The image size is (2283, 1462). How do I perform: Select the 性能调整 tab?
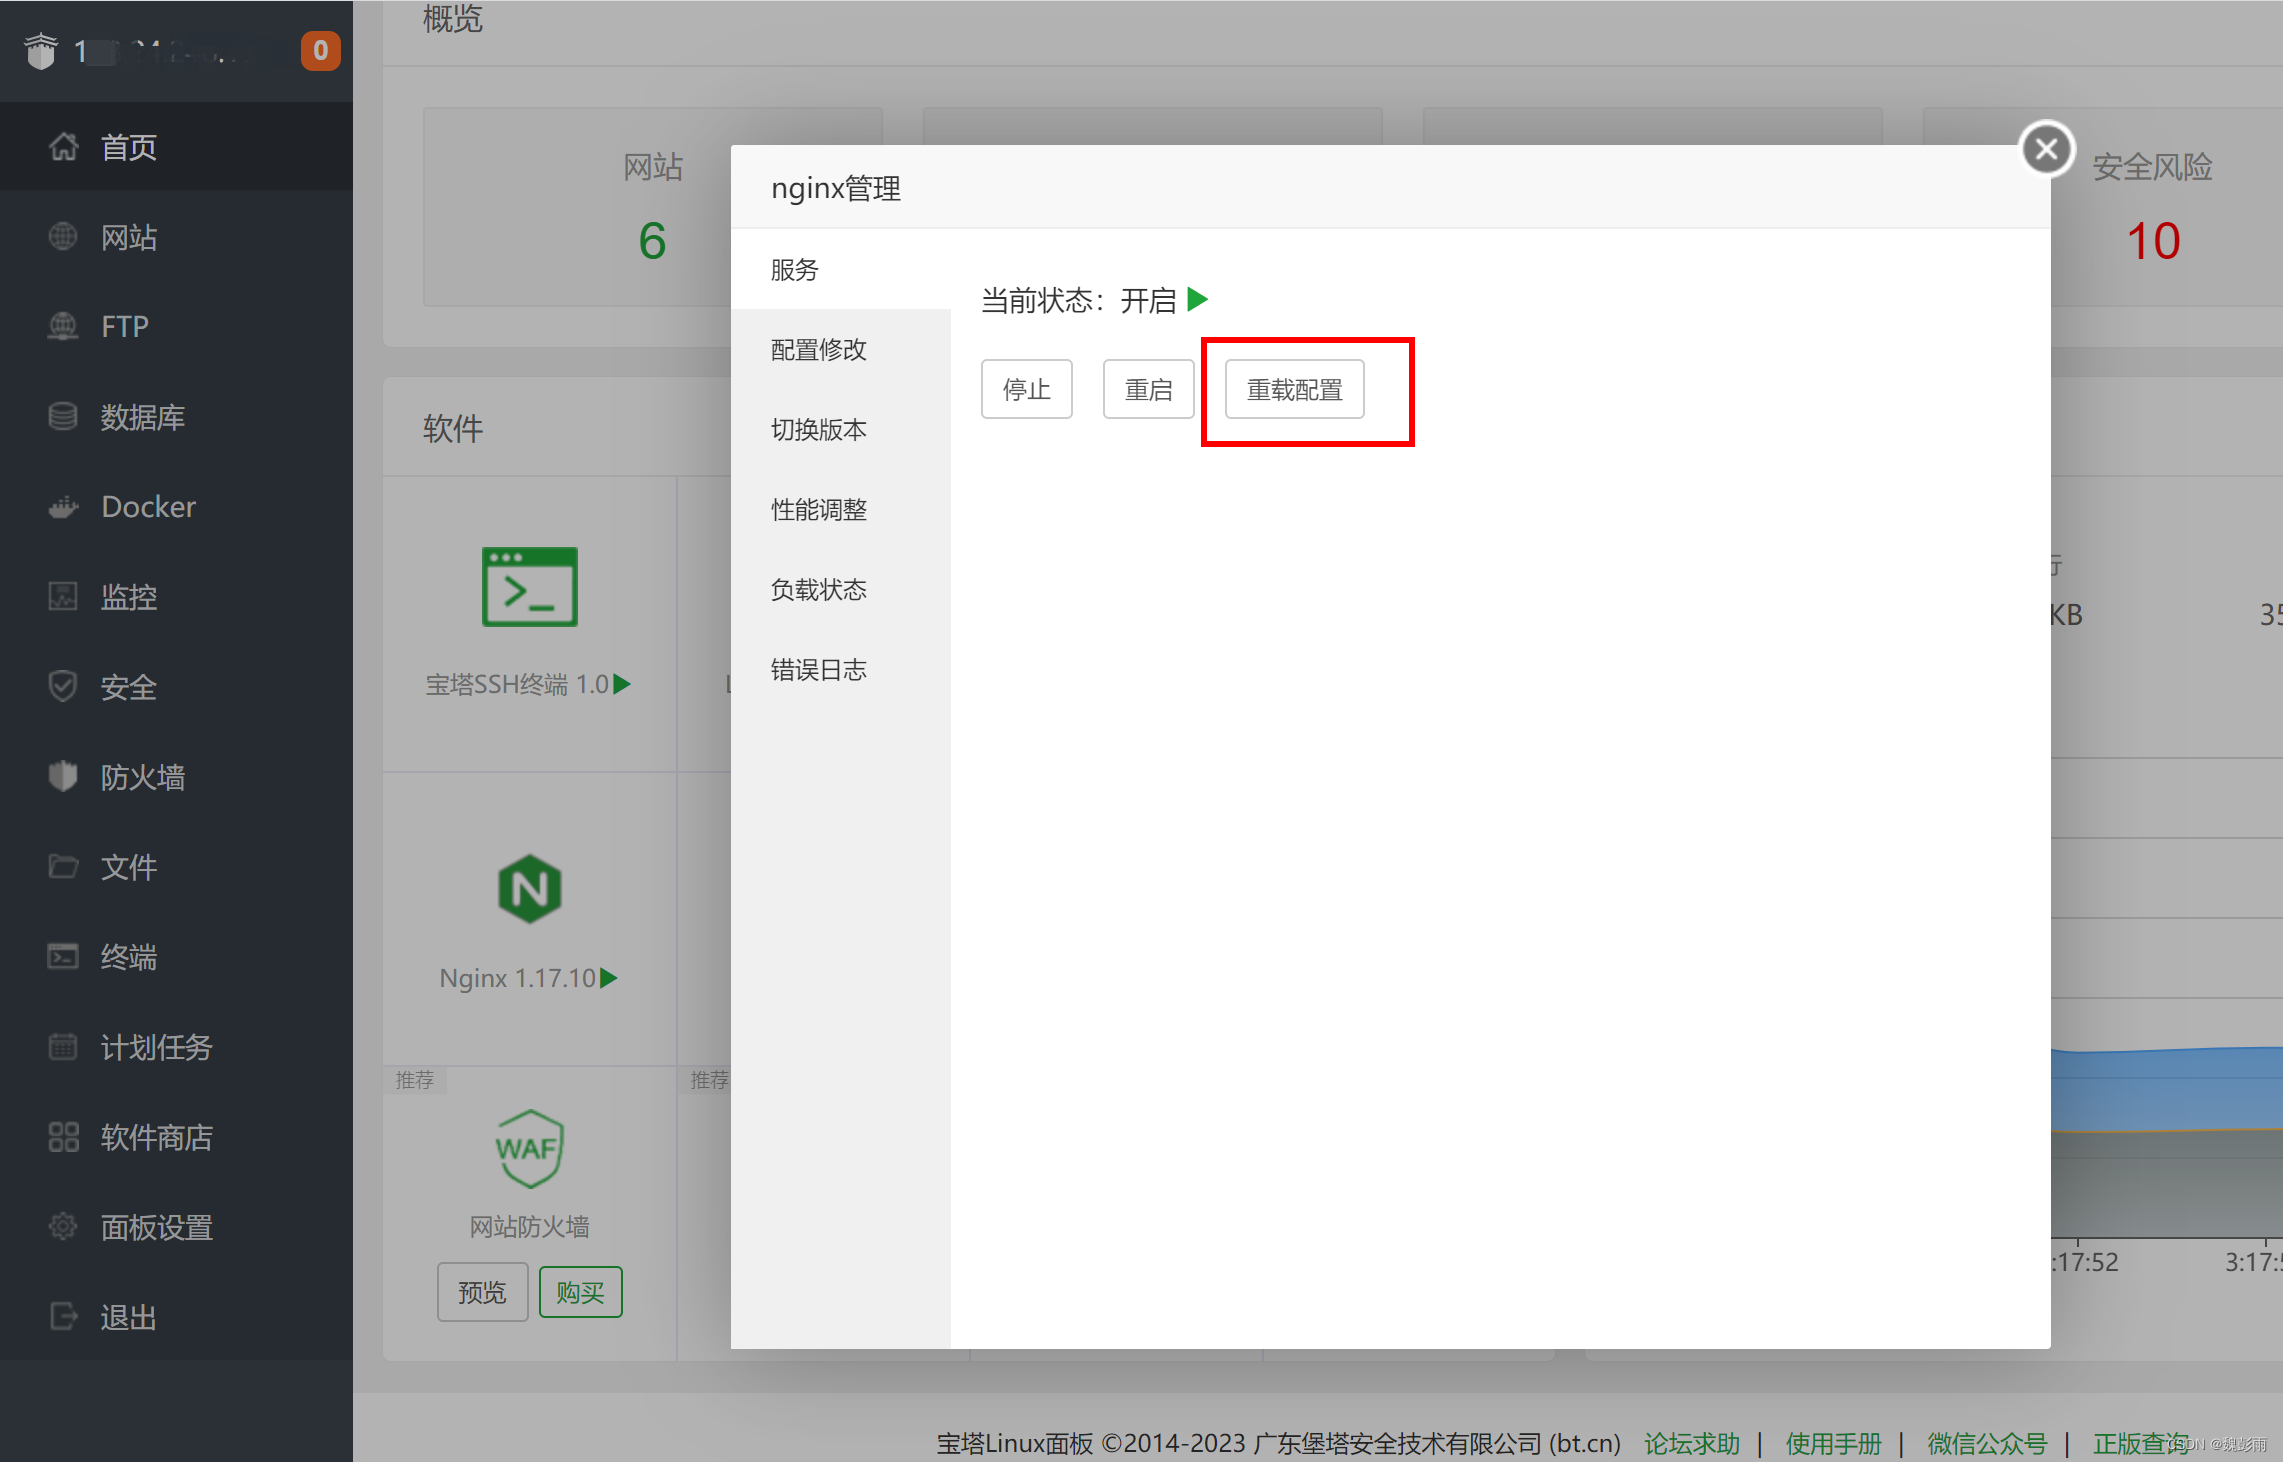pyautogui.click(x=819, y=510)
